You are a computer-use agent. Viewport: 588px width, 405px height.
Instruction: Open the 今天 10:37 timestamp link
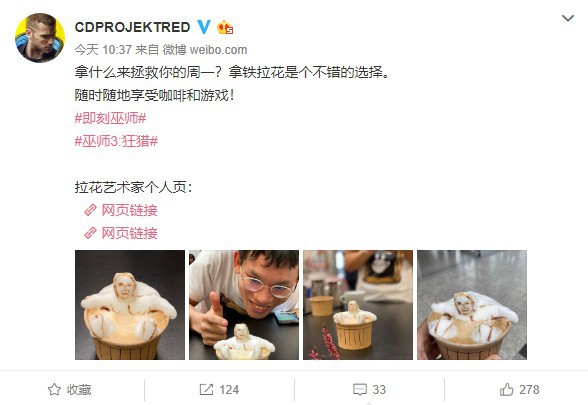[103, 50]
